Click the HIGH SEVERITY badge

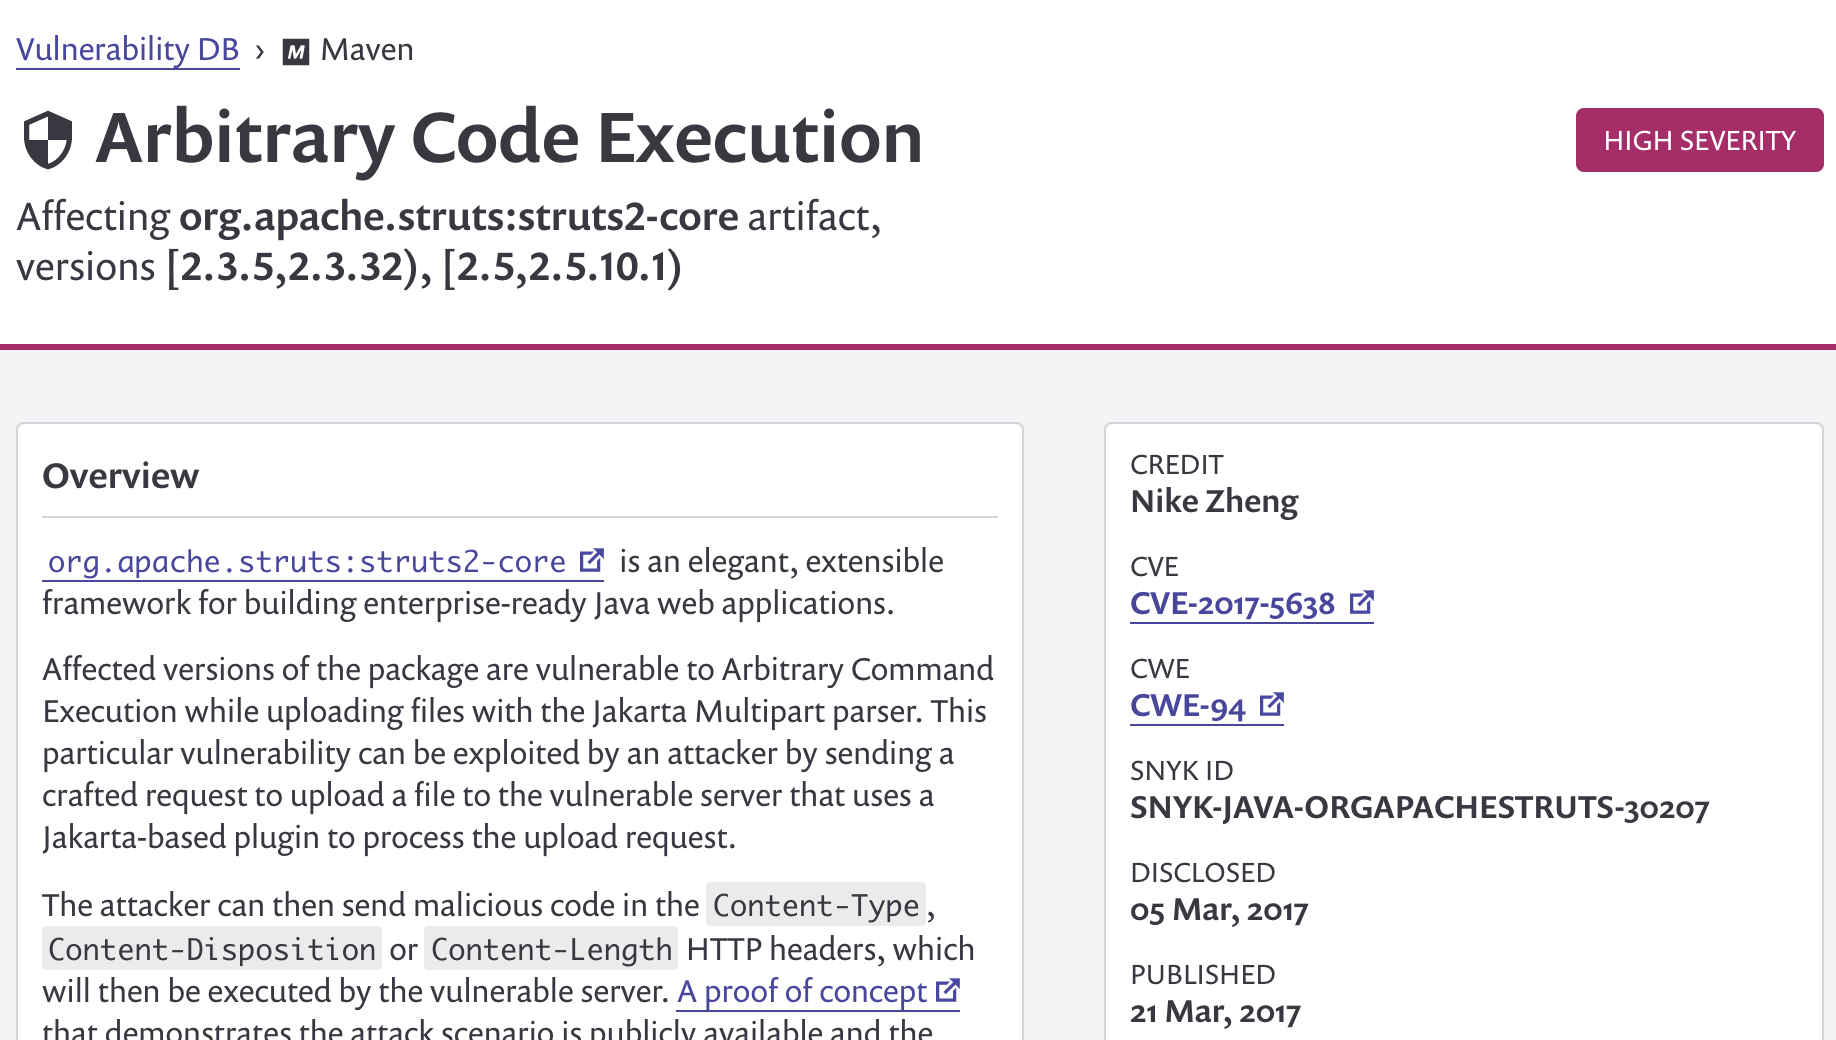click(x=1699, y=140)
